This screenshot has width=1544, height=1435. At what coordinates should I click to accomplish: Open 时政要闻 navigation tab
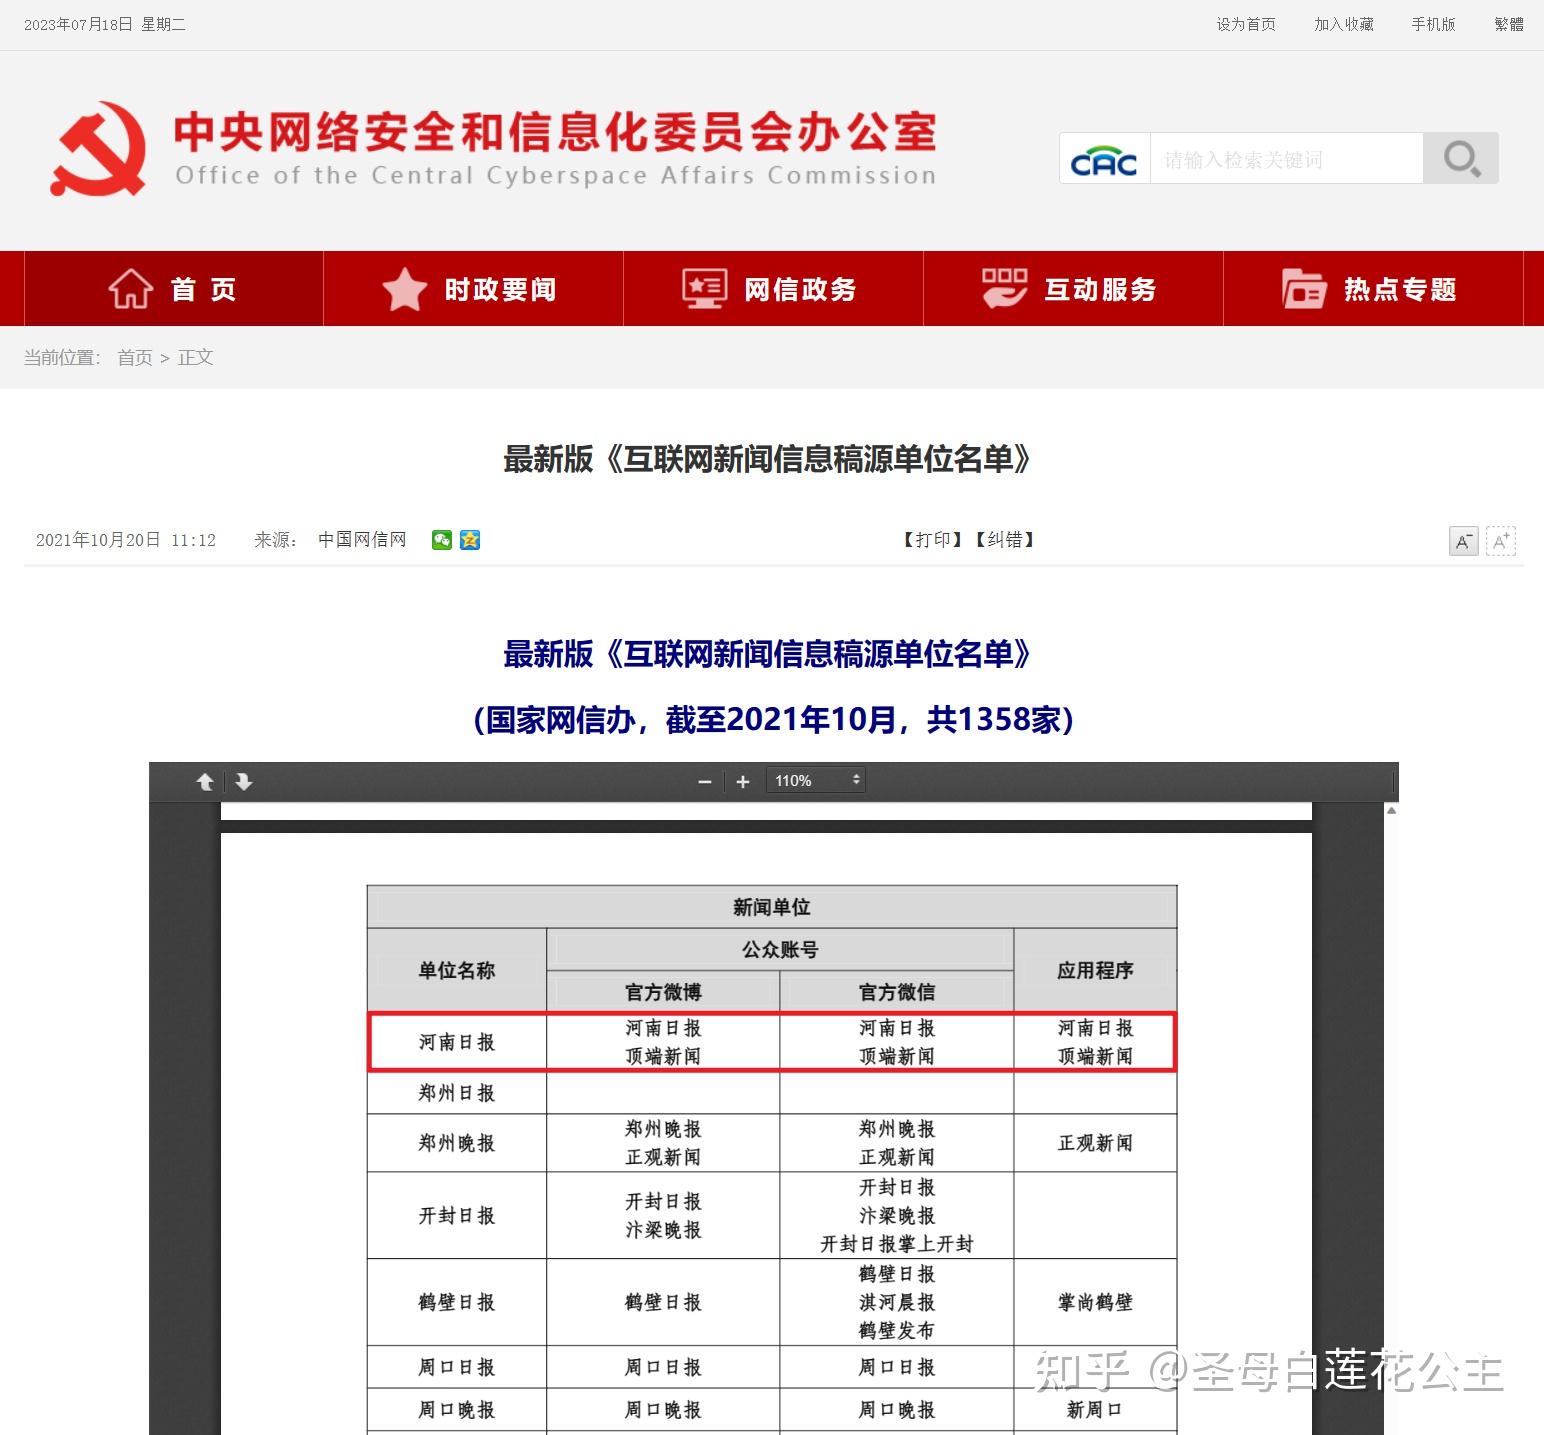pos(473,289)
